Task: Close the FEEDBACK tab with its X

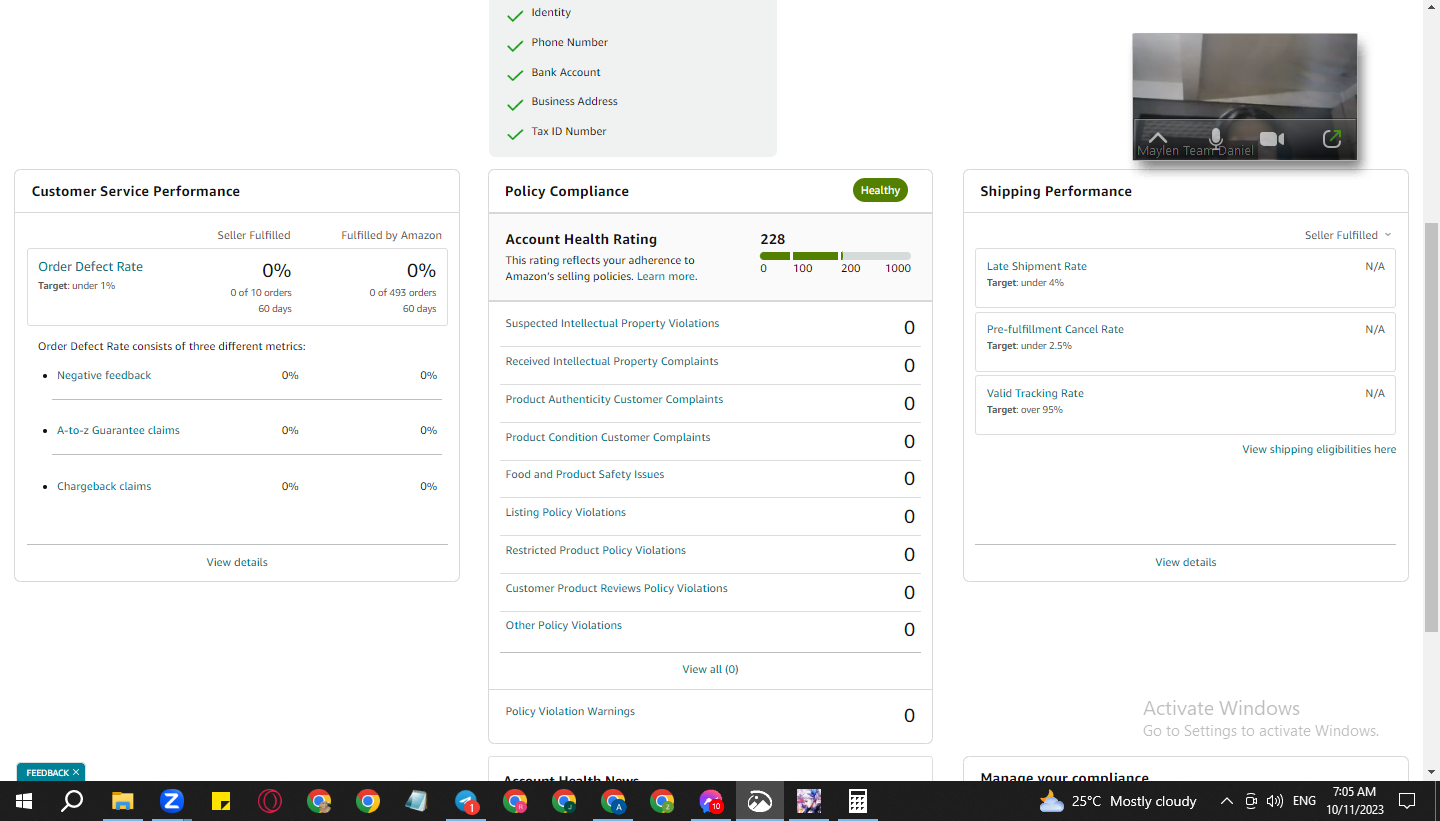Action: [x=76, y=773]
